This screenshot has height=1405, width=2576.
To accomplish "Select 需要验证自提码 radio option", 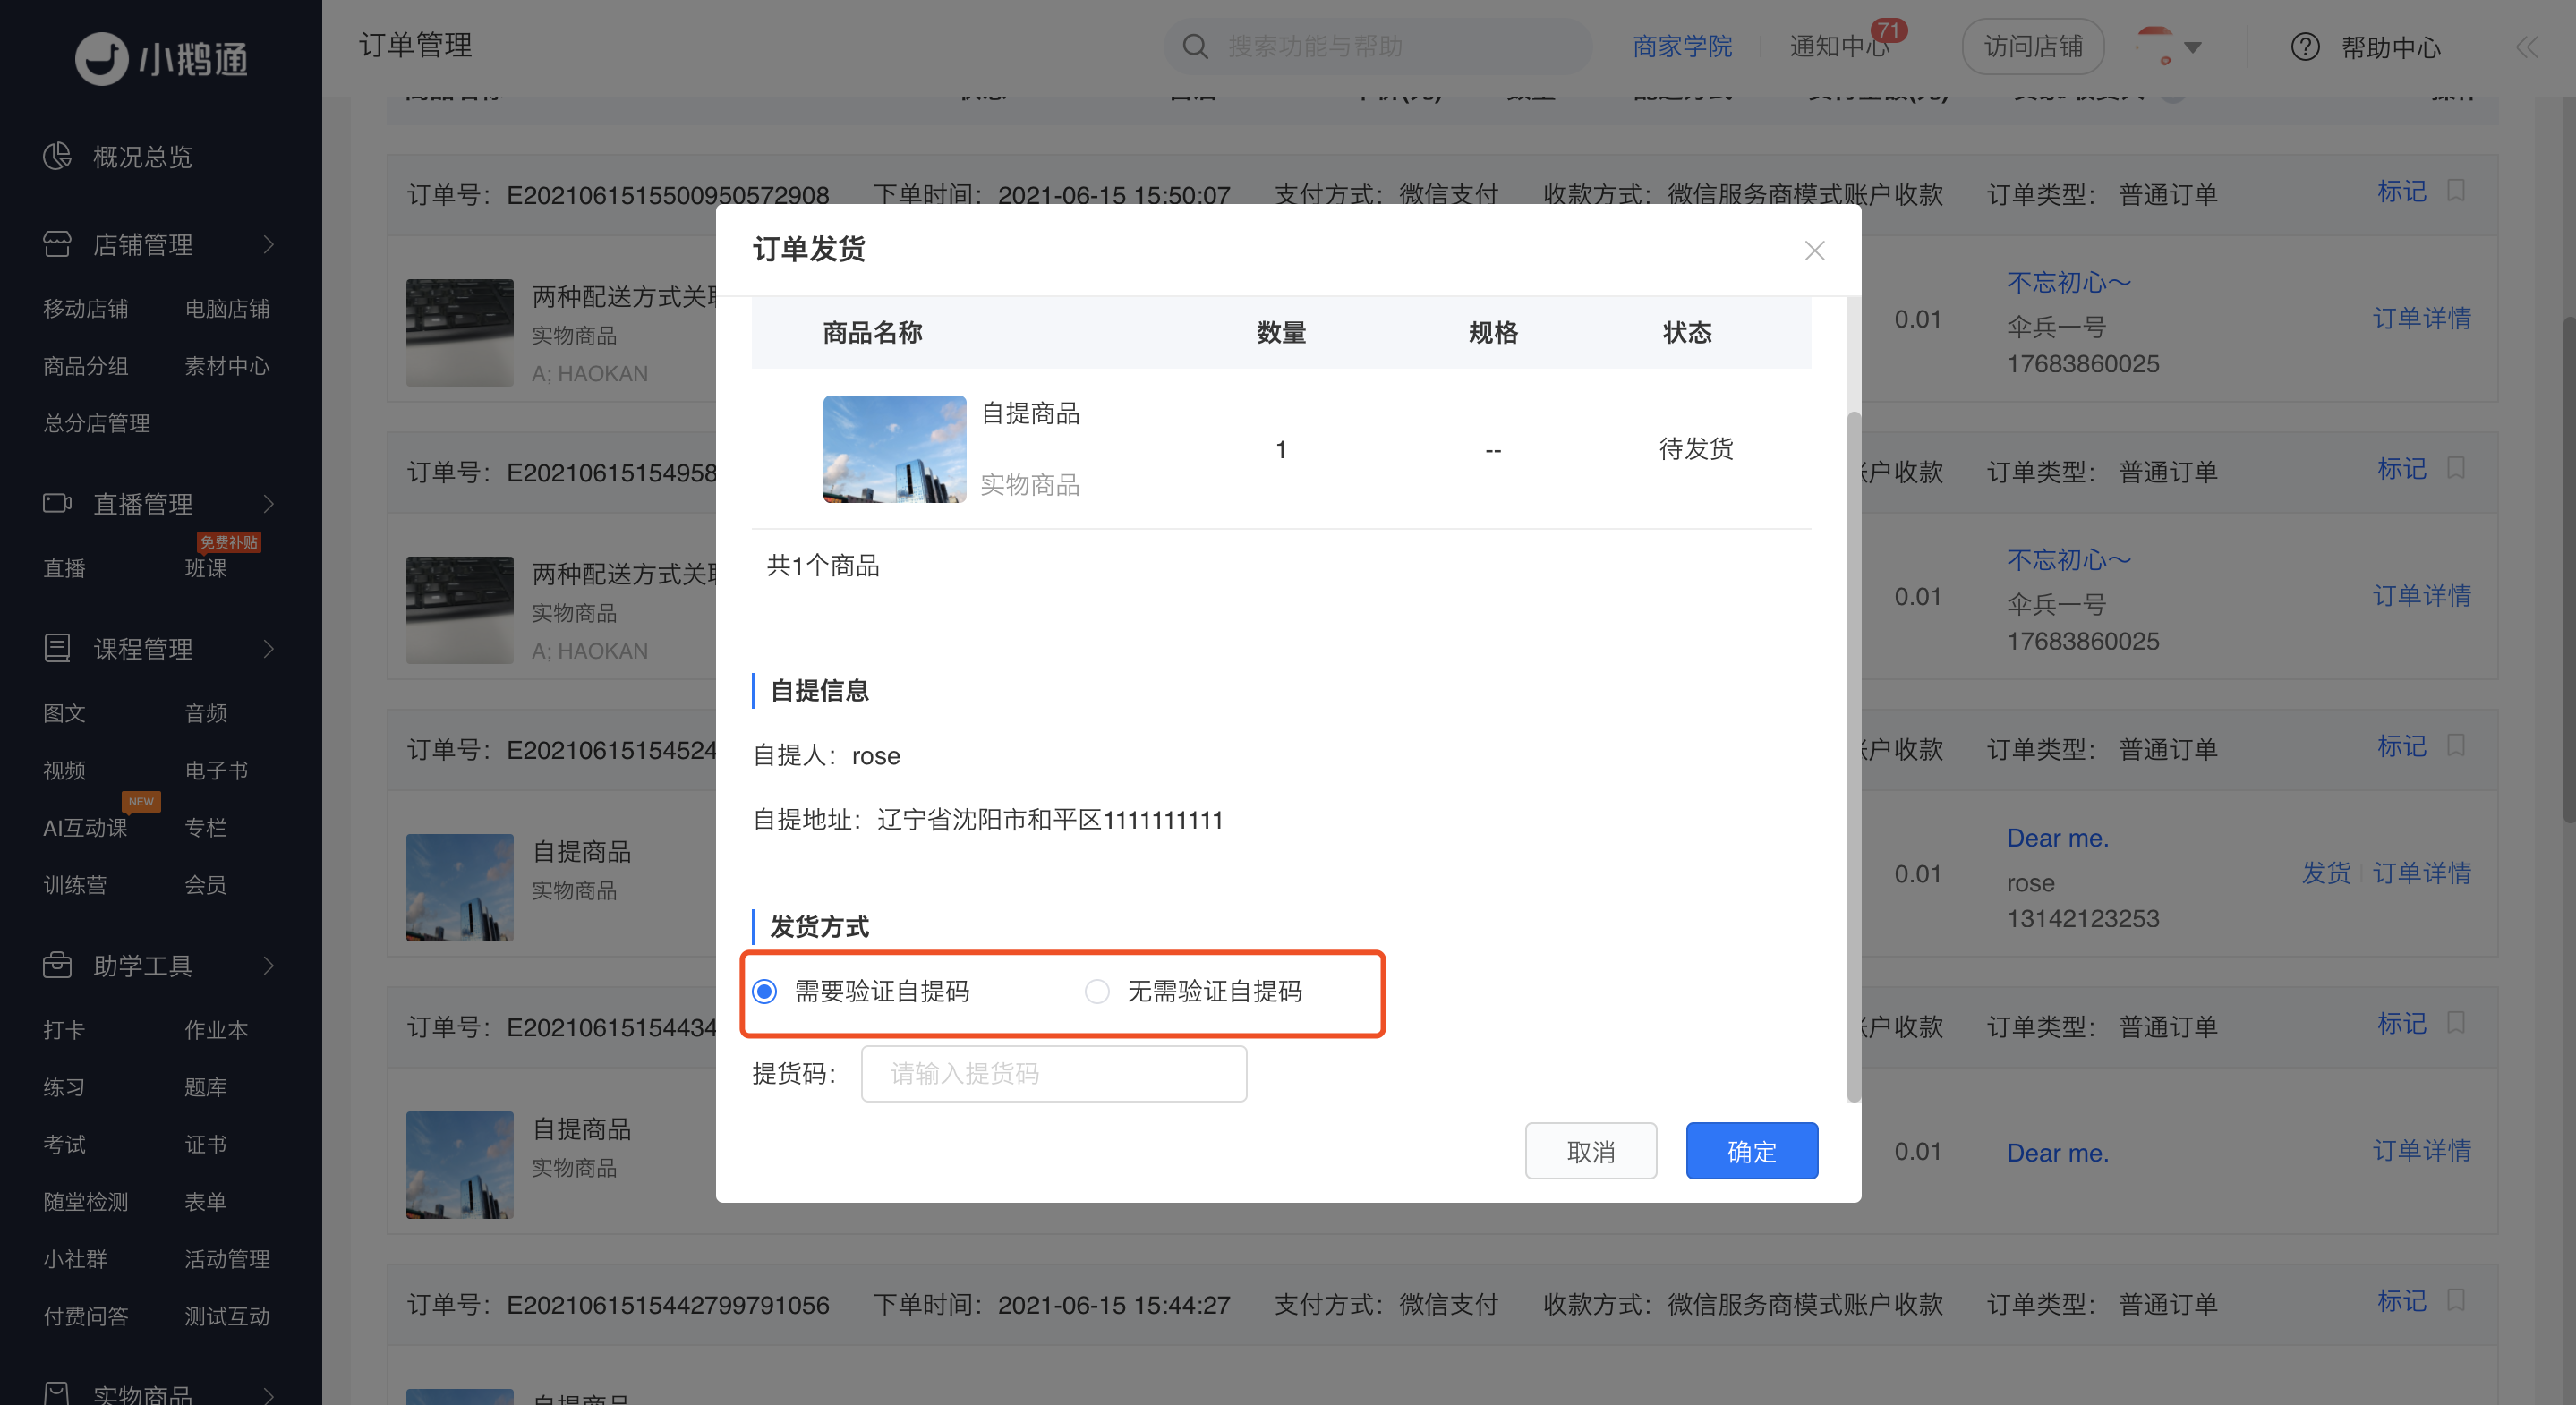I will [764, 991].
